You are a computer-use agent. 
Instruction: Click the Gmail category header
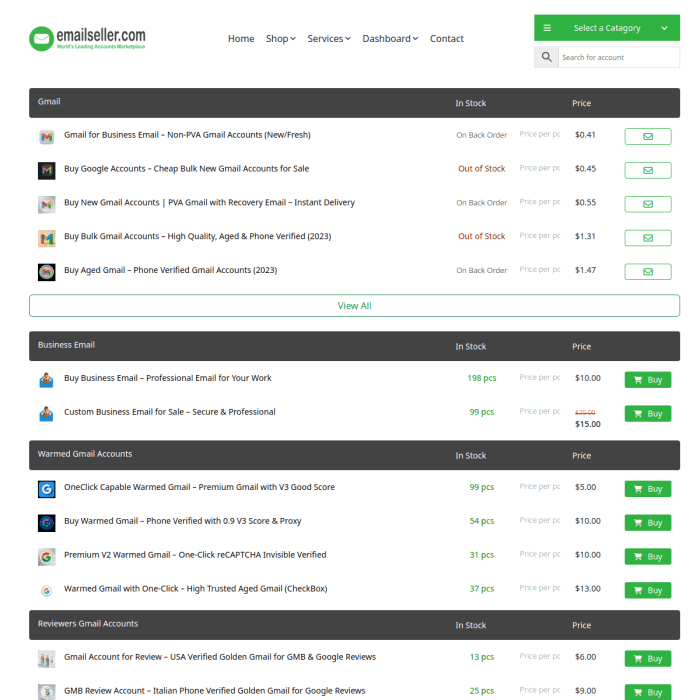pos(49,102)
